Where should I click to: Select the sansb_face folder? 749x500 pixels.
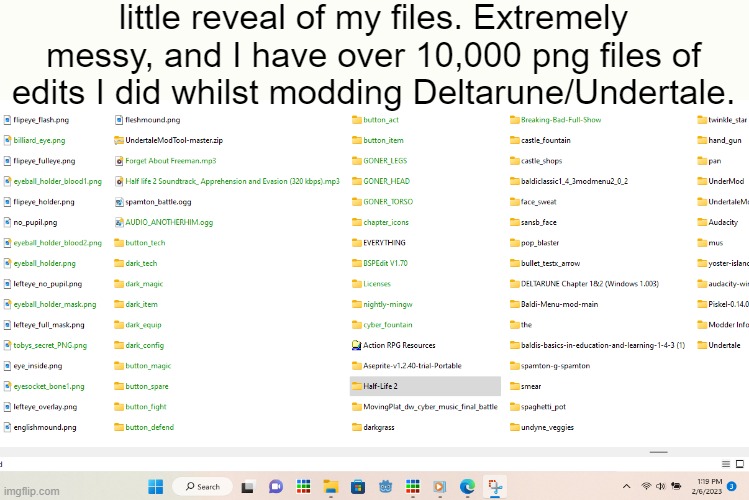tap(533, 222)
